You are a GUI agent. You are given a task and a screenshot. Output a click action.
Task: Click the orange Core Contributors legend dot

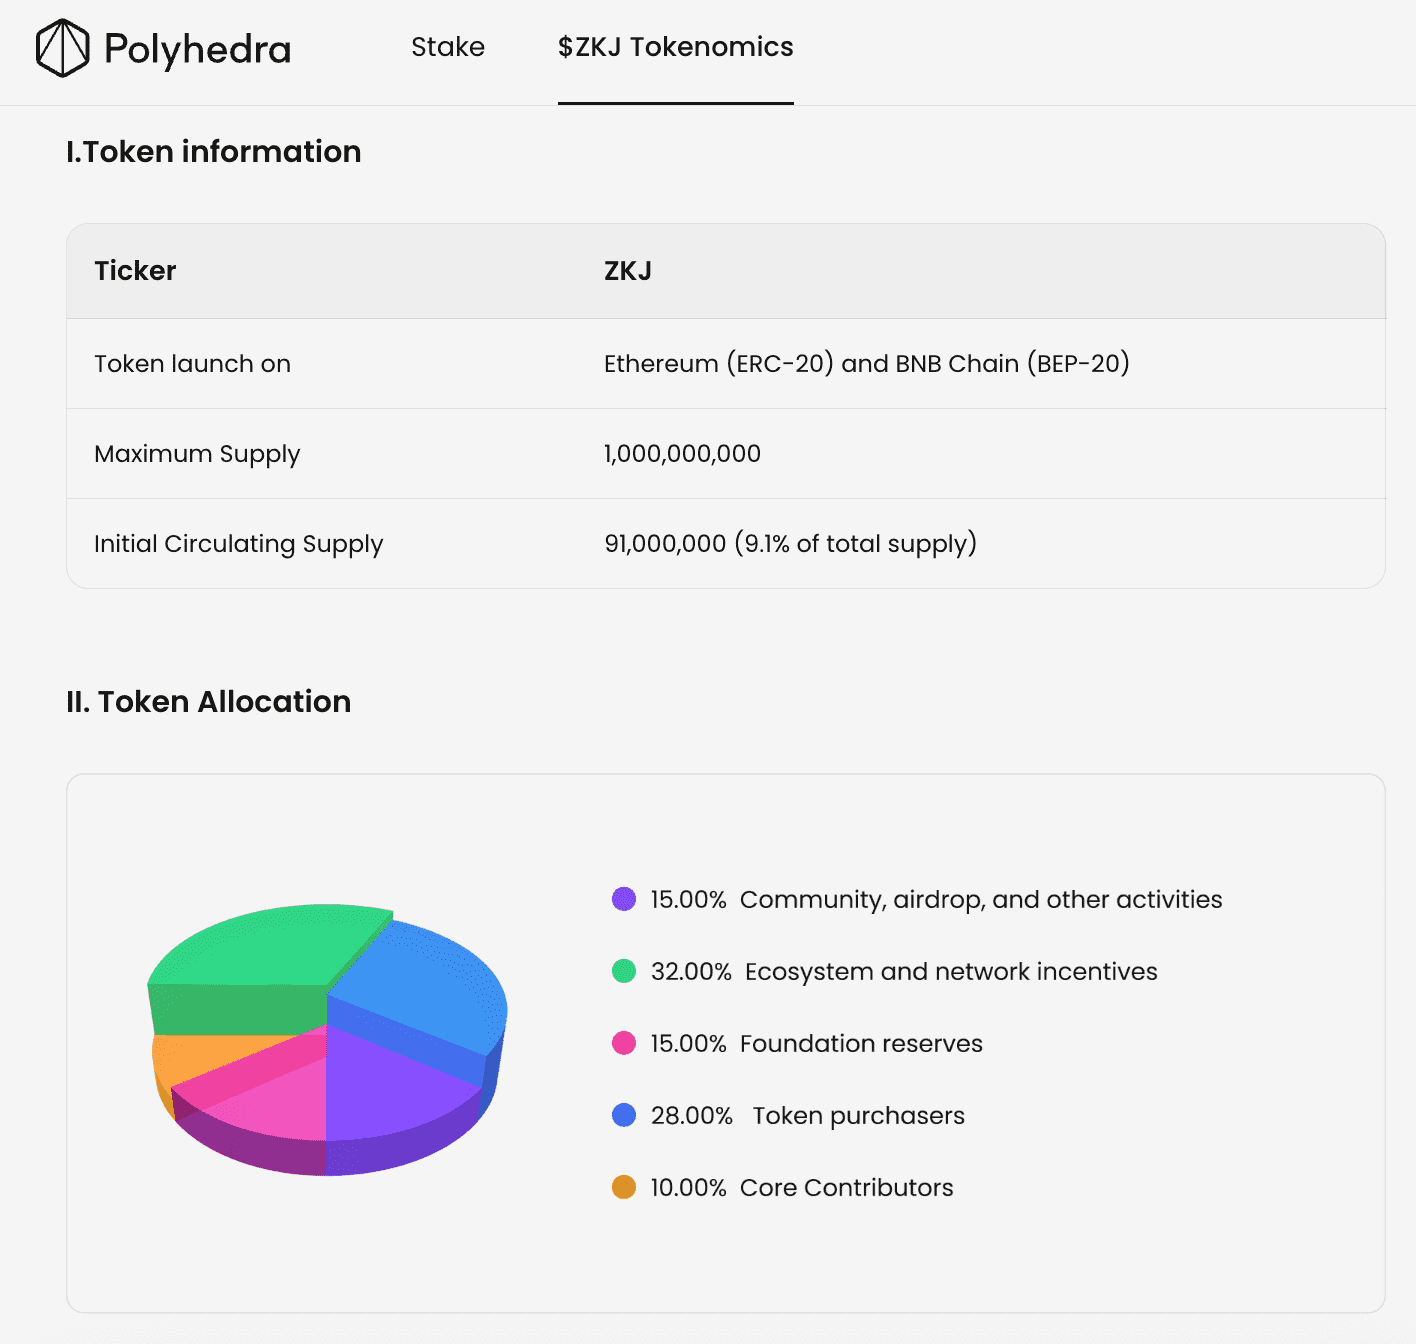point(624,1187)
